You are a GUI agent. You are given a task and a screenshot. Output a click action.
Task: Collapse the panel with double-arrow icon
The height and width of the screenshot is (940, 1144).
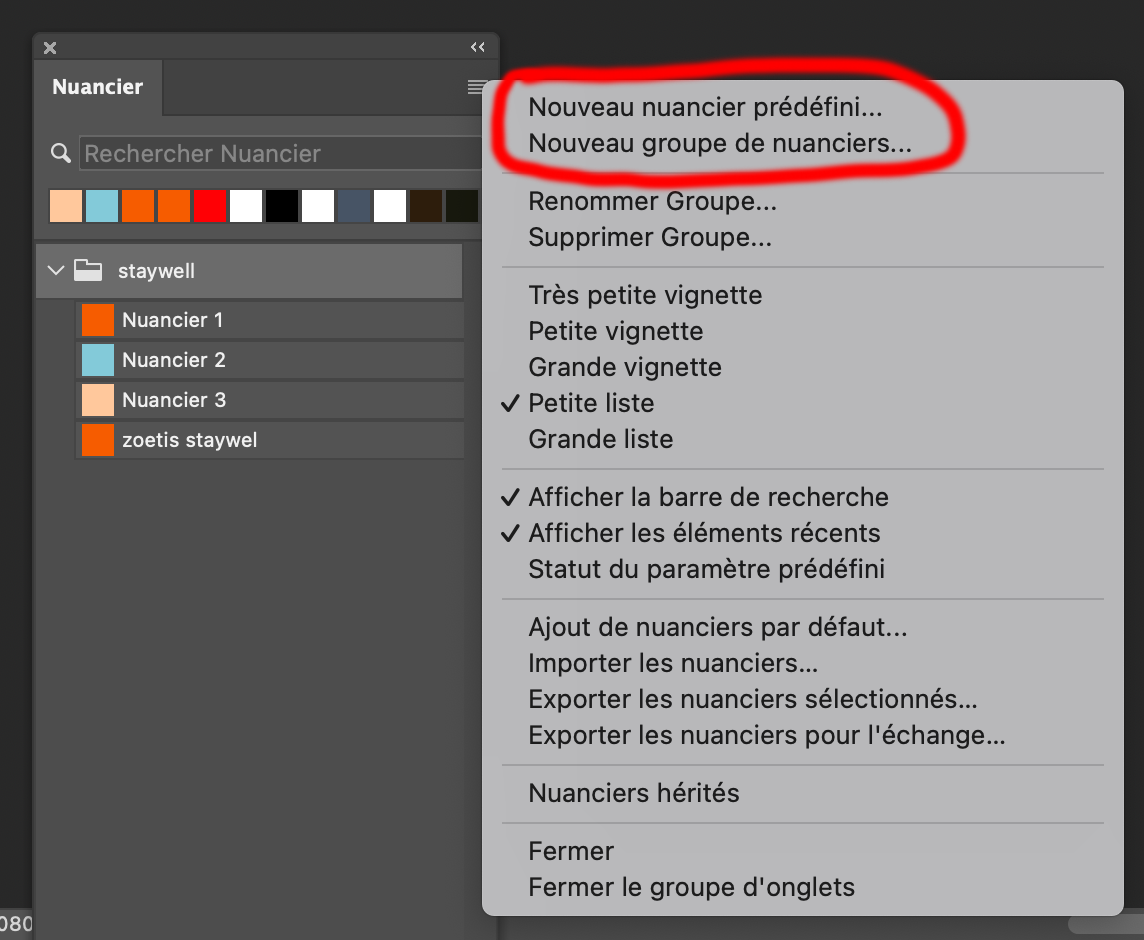[x=477, y=47]
